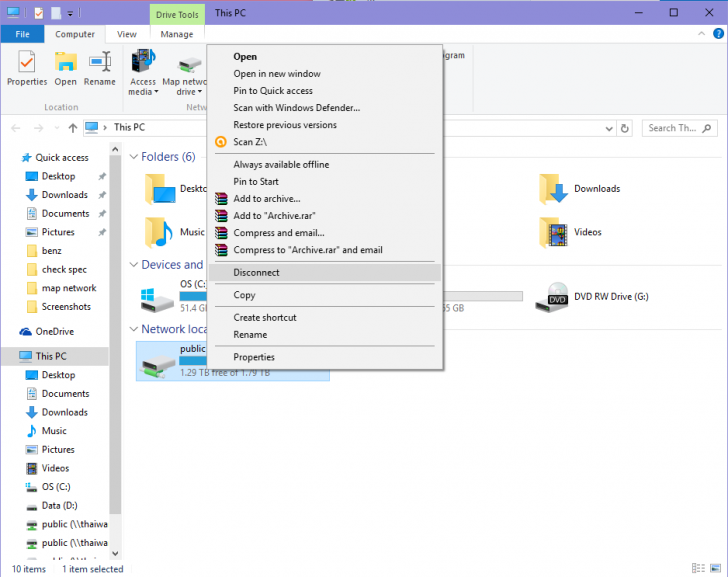Switch to Details view icon in status bar
Image resolution: width=728 pixels, height=577 pixels.
pyautogui.click(x=698, y=568)
